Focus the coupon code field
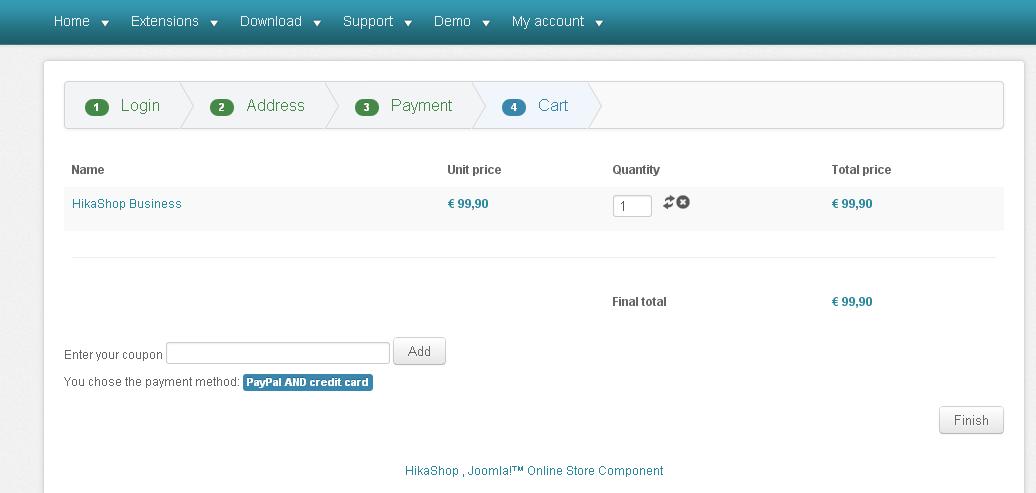The width and height of the screenshot is (1036, 493). pos(278,353)
